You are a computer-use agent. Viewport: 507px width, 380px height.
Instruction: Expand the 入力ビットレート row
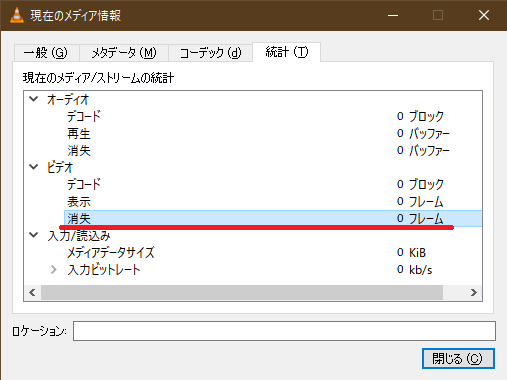[54, 269]
